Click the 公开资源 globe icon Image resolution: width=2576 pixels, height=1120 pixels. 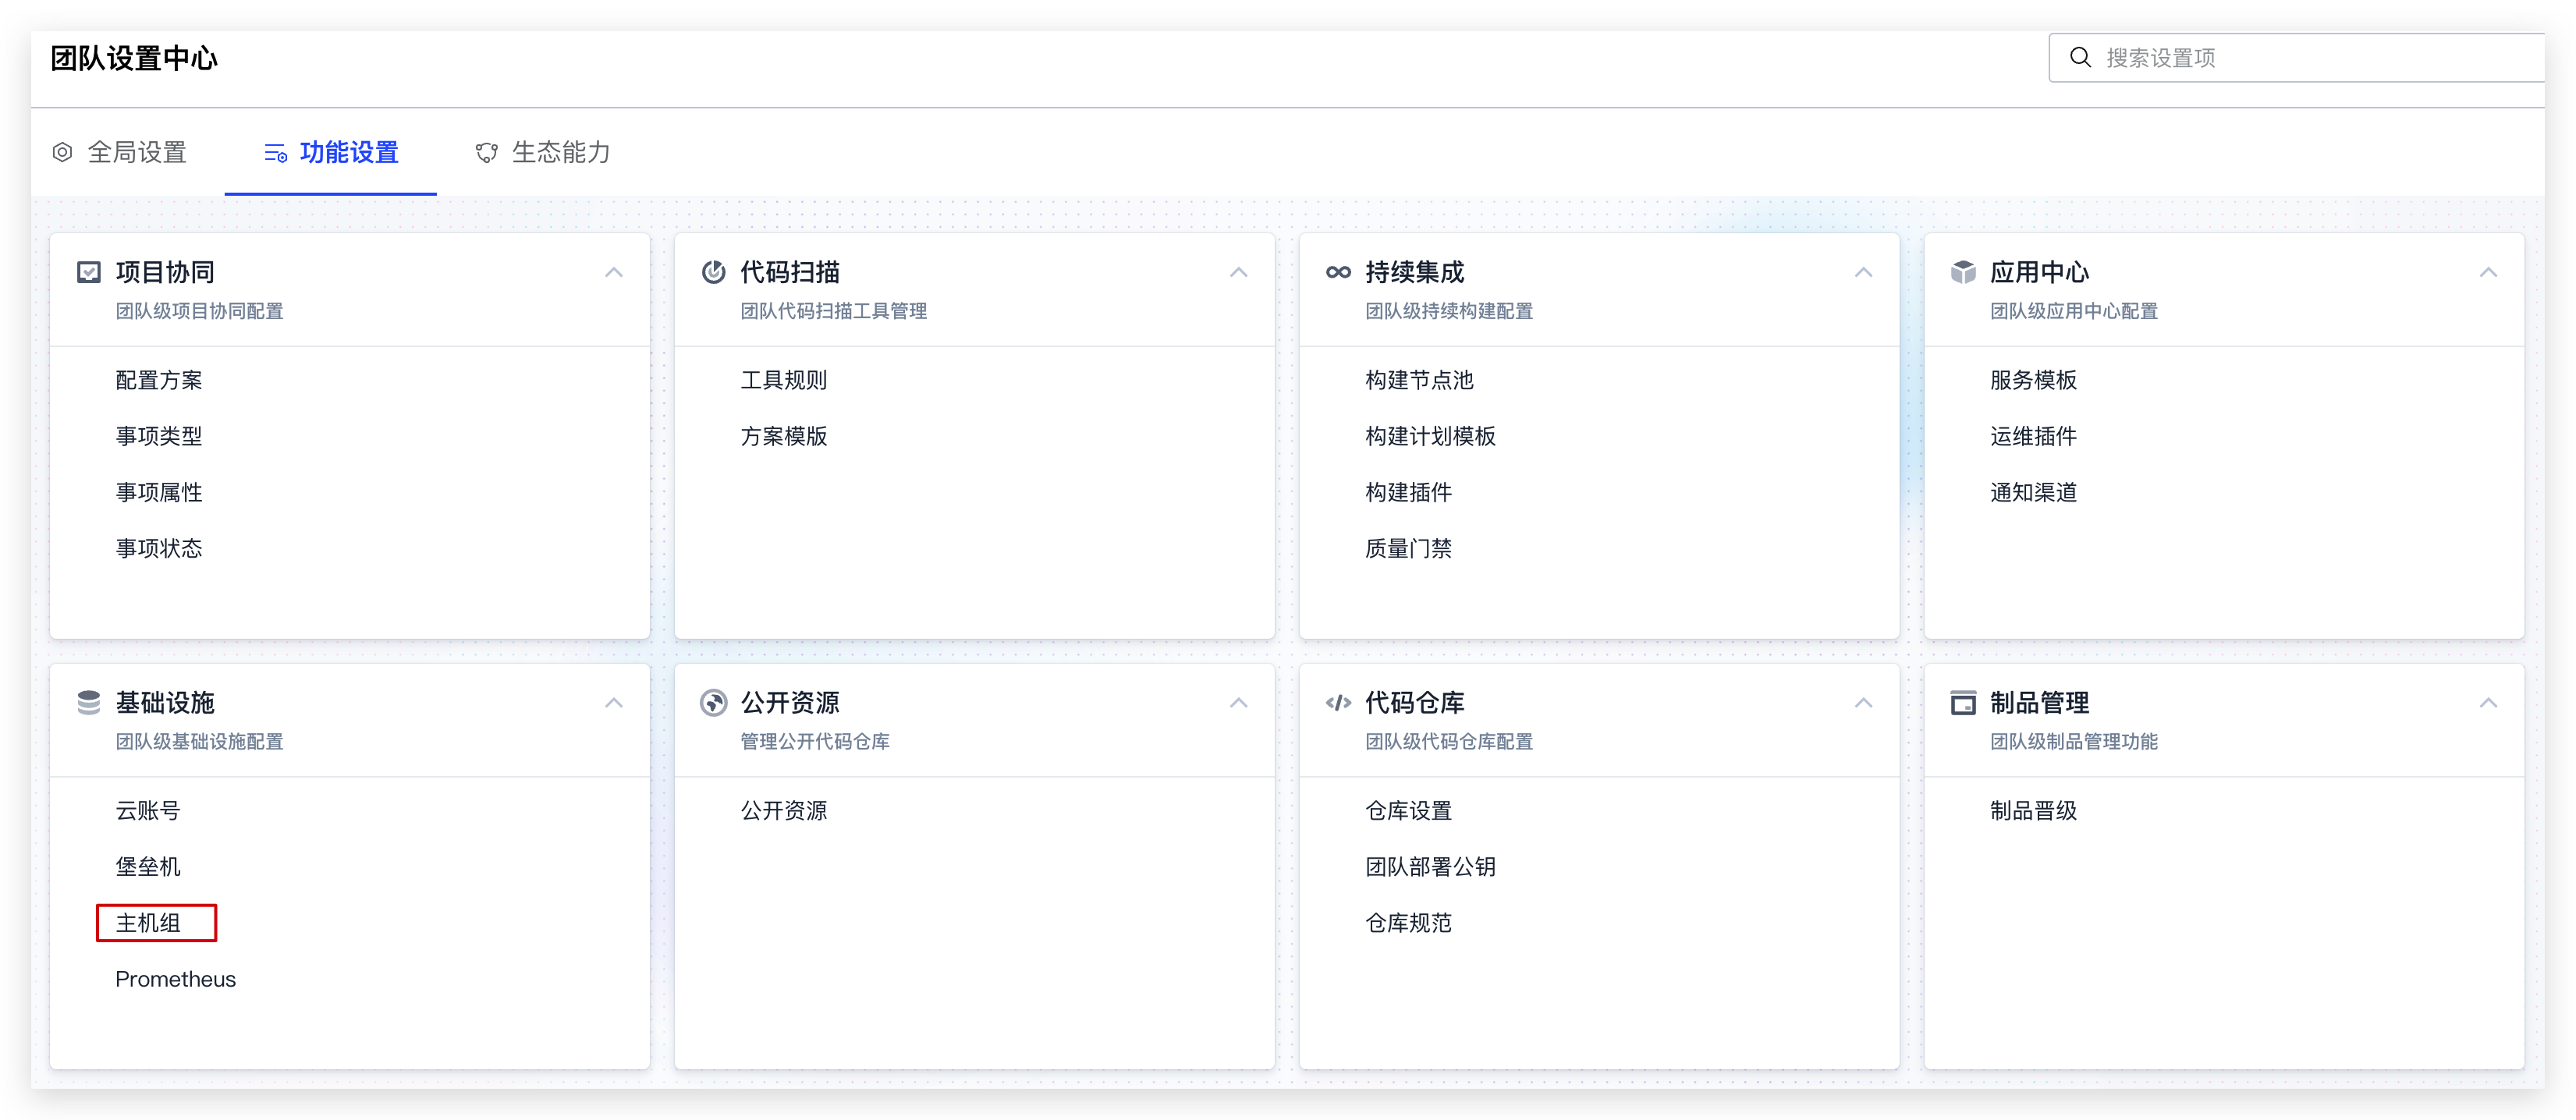[713, 703]
